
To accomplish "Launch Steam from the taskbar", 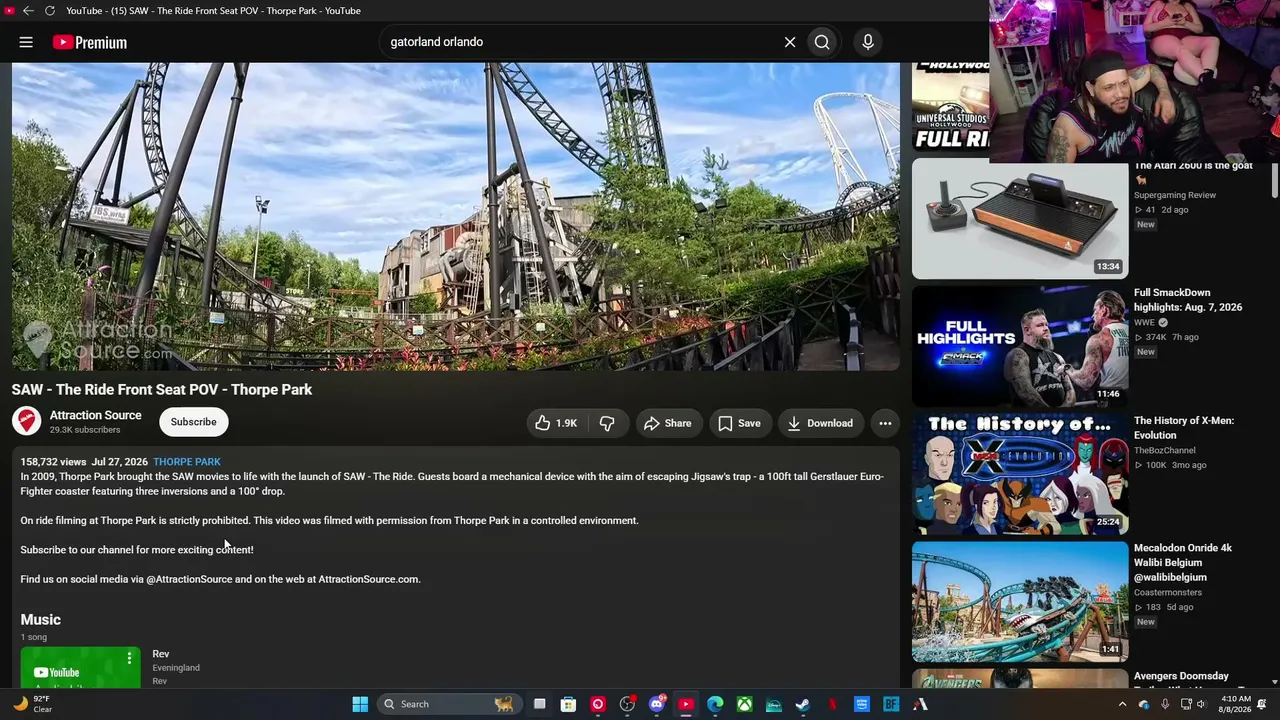I will click(803, 704).
